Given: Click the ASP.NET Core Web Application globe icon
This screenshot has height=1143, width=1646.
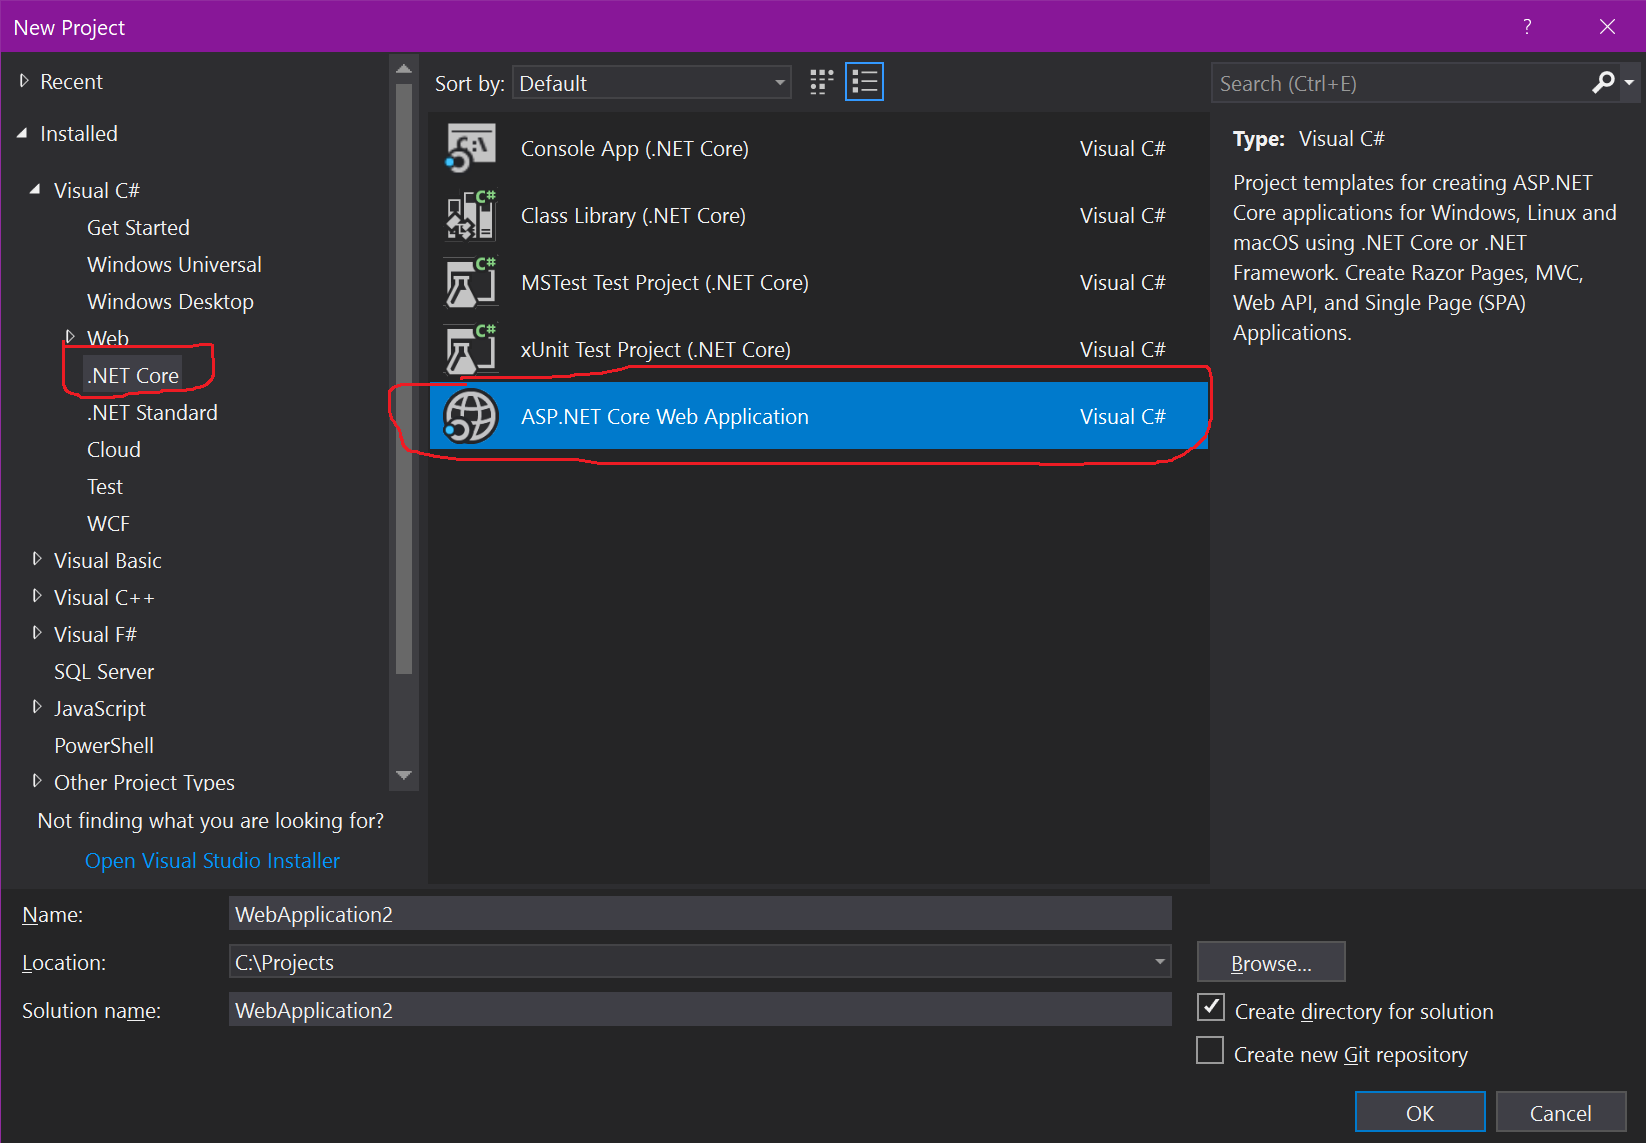Looking at the screenshot, I should pyautogui.click(x=471, y=416).
